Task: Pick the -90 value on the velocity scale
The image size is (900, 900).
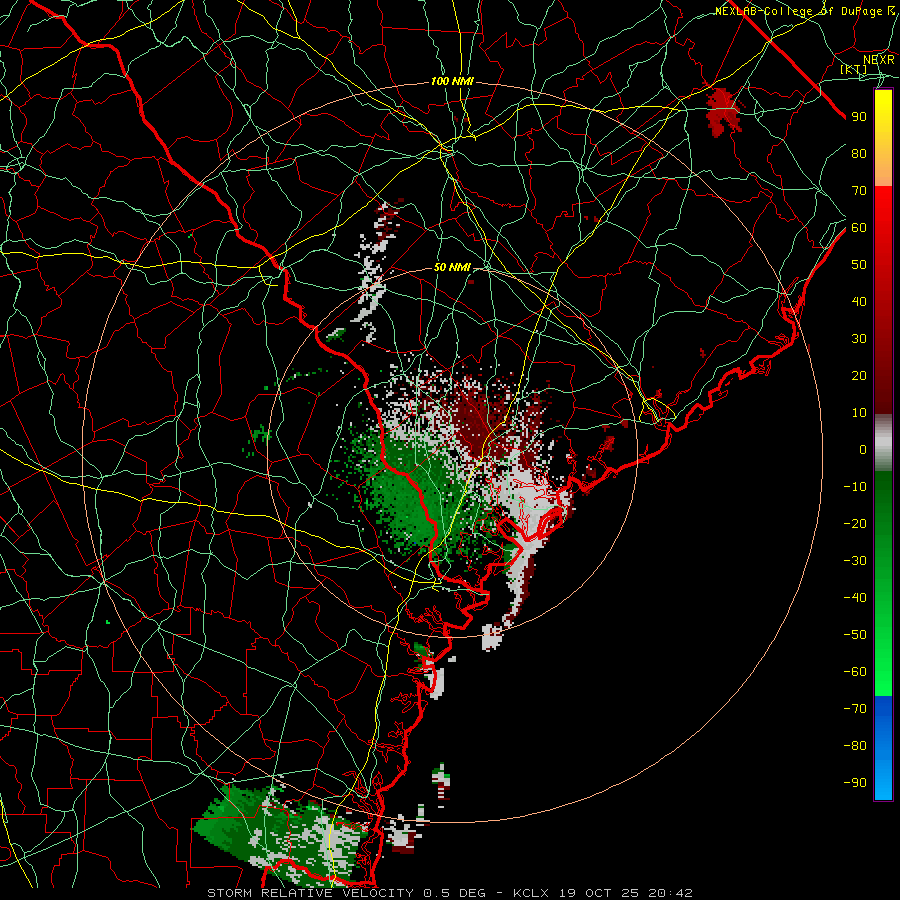Action: [x=855, y=783]
